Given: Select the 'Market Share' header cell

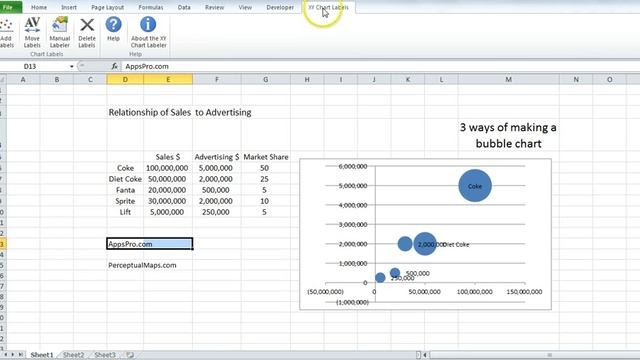Looking at the screenshot, I should point(266,157).
